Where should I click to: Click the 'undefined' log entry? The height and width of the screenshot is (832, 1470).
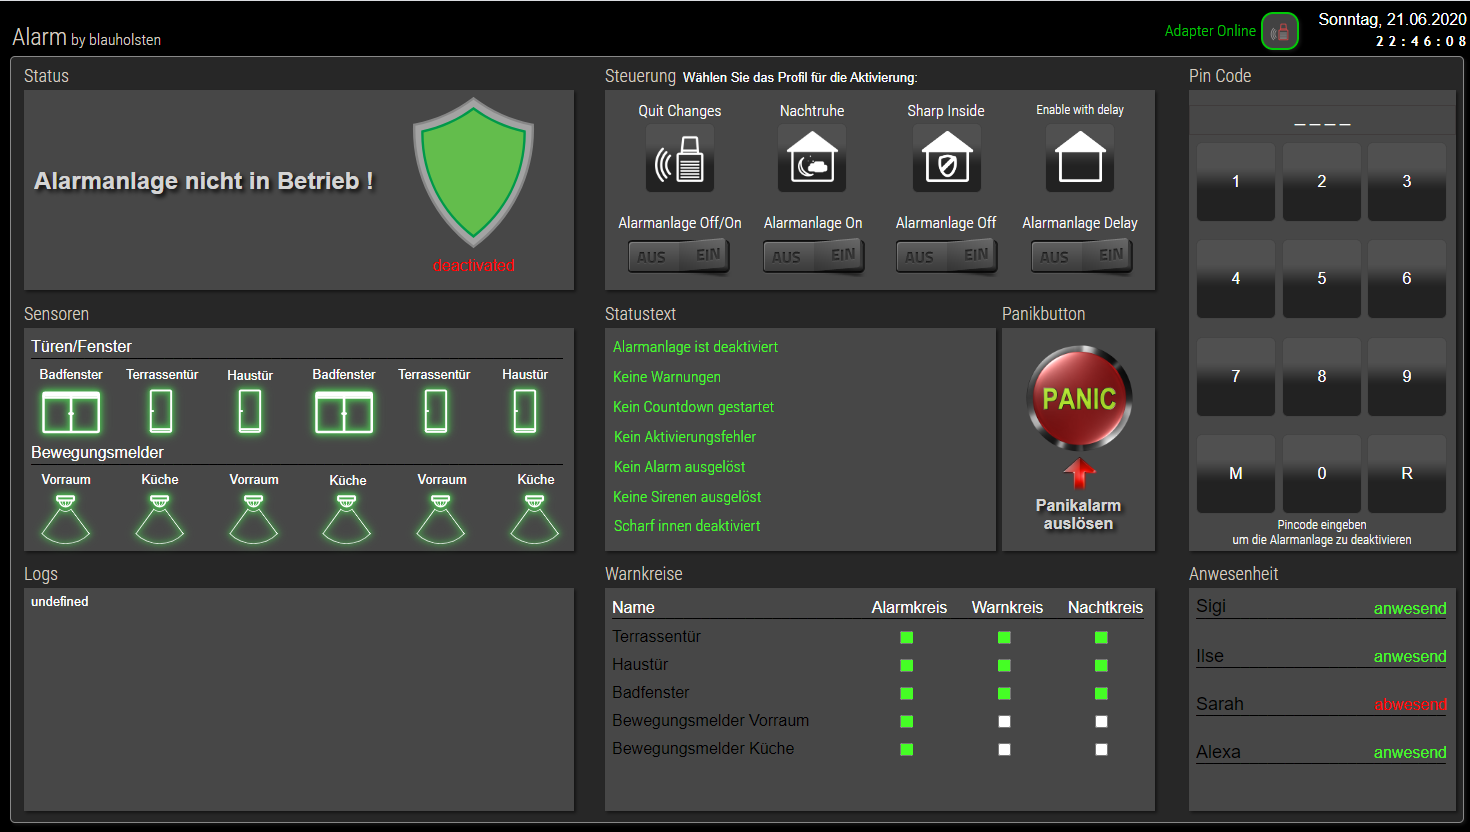60,601
